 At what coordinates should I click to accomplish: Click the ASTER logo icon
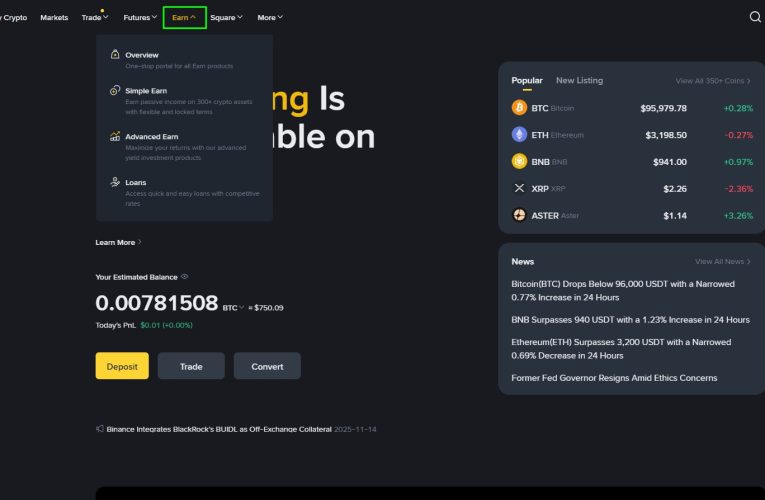519,215
